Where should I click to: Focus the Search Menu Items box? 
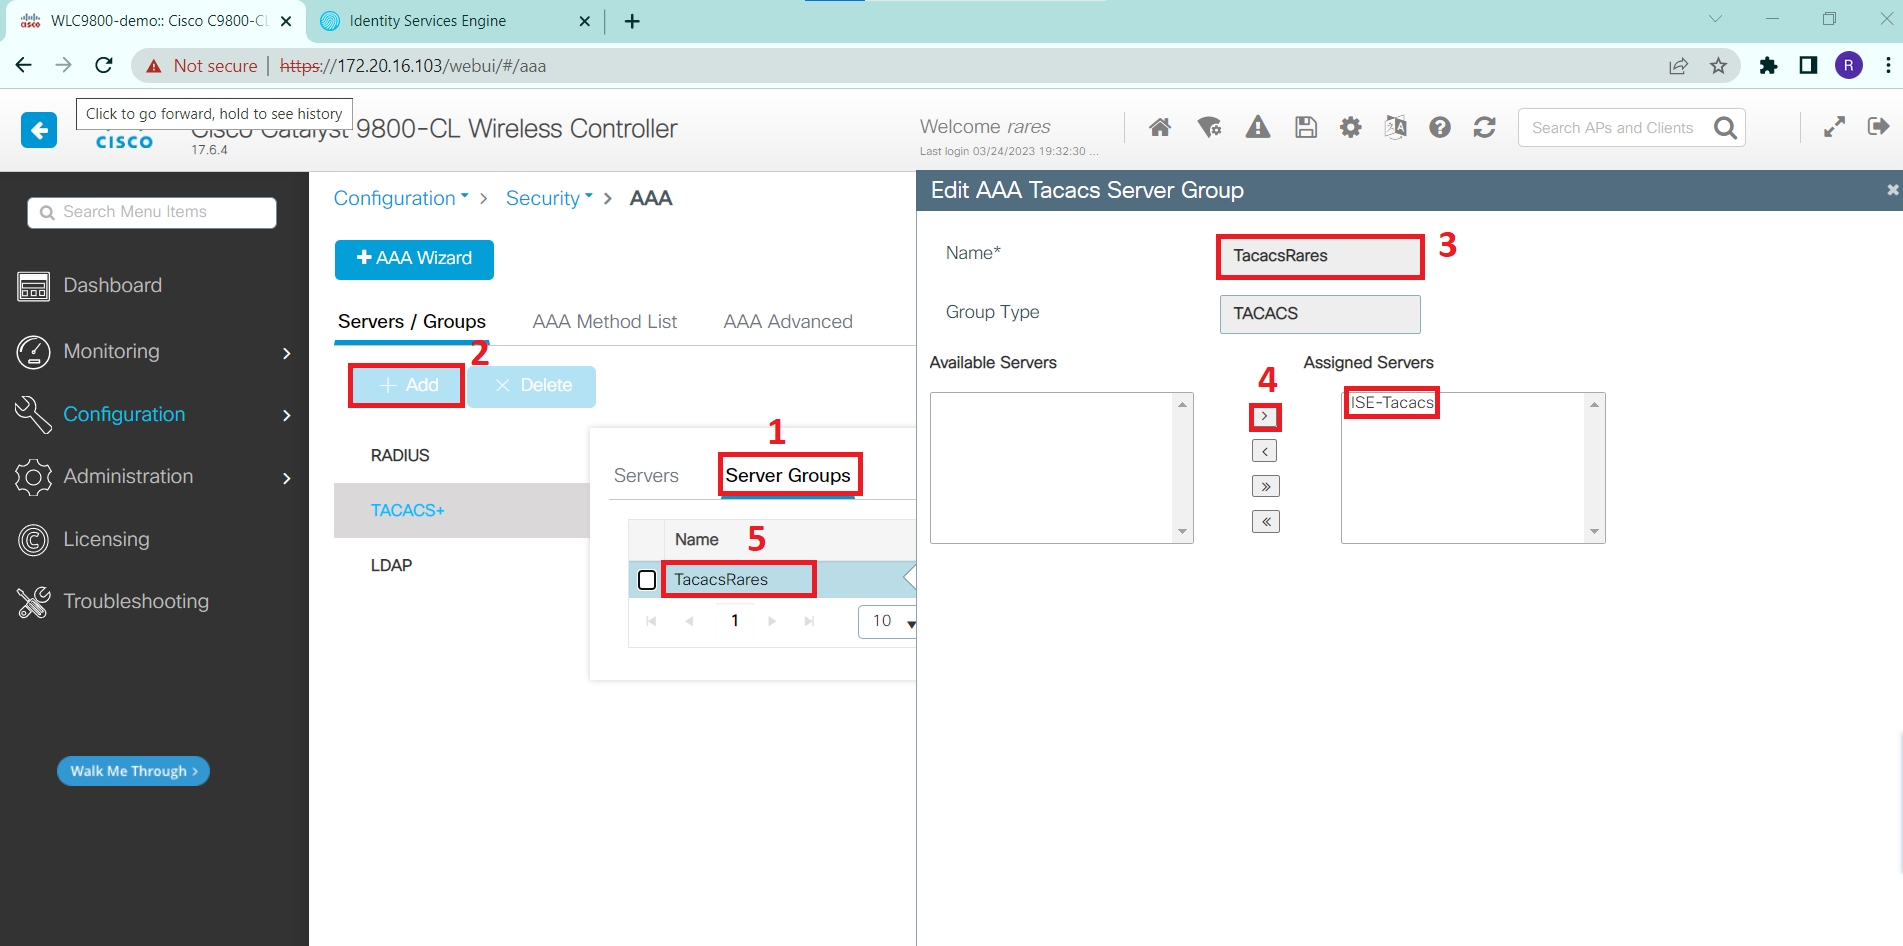[152, 212]
